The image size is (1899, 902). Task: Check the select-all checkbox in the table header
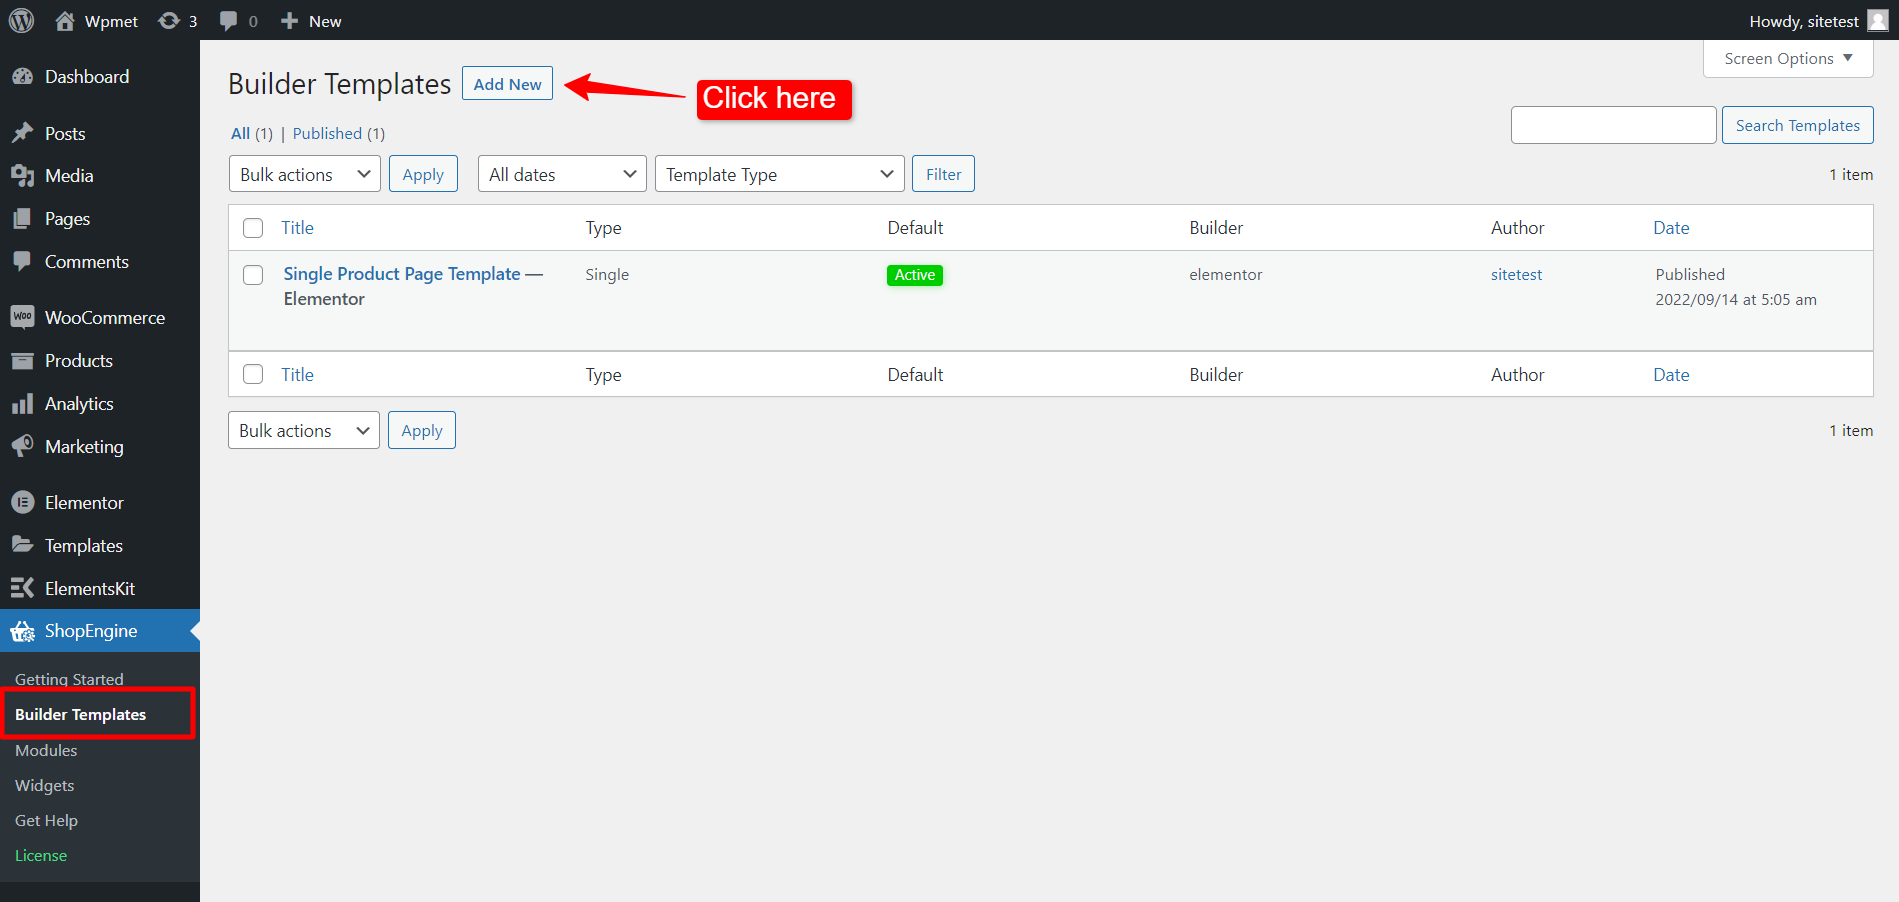(x=253, y=227)
